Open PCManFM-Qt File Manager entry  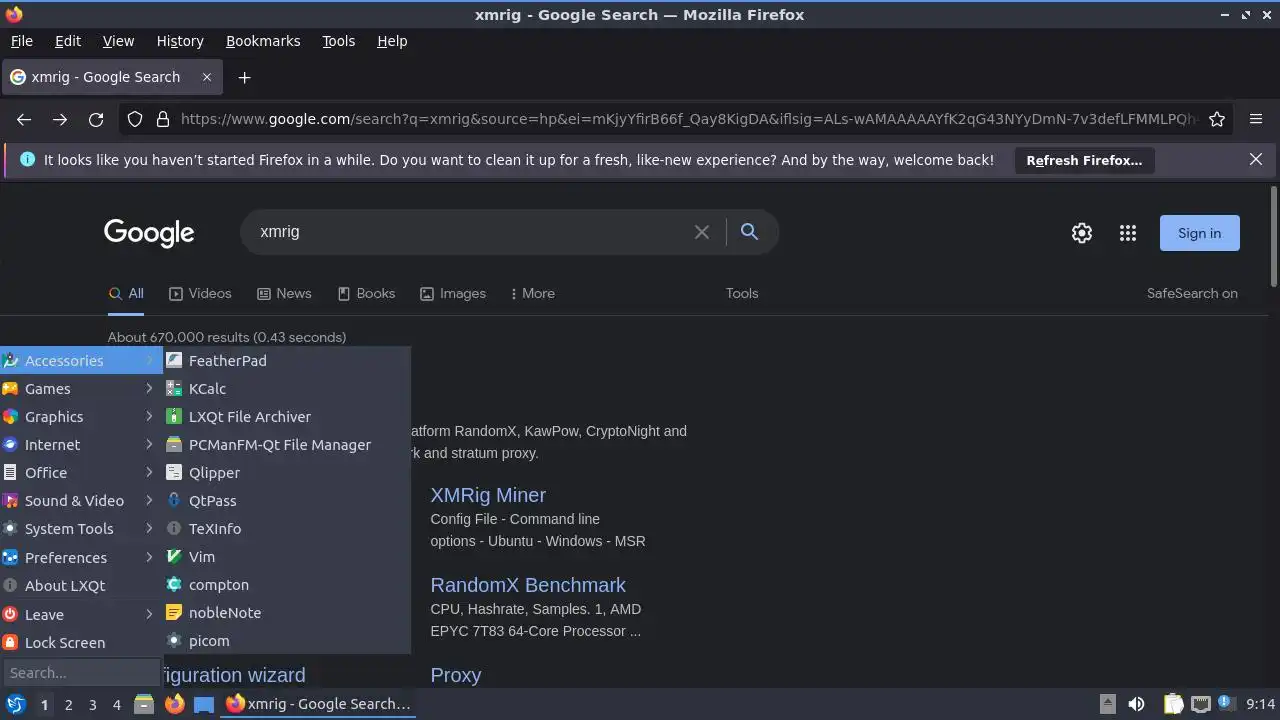287,445
